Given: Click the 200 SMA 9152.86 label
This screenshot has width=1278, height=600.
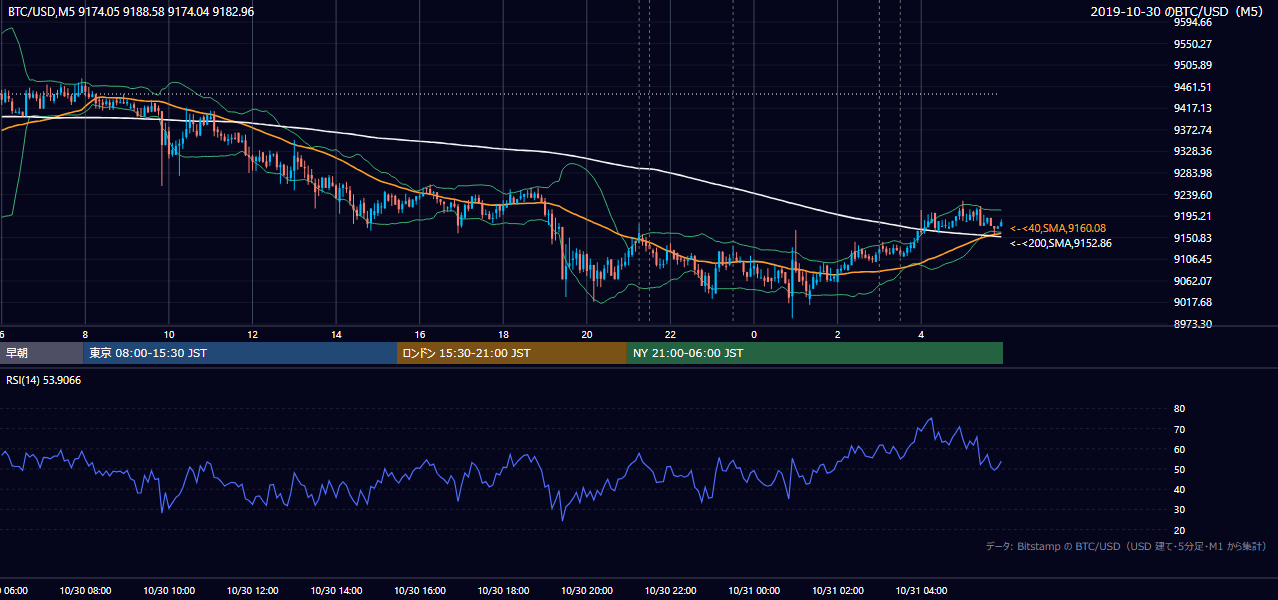Looking at the screenshot, I should click(x=1061, y=243).
